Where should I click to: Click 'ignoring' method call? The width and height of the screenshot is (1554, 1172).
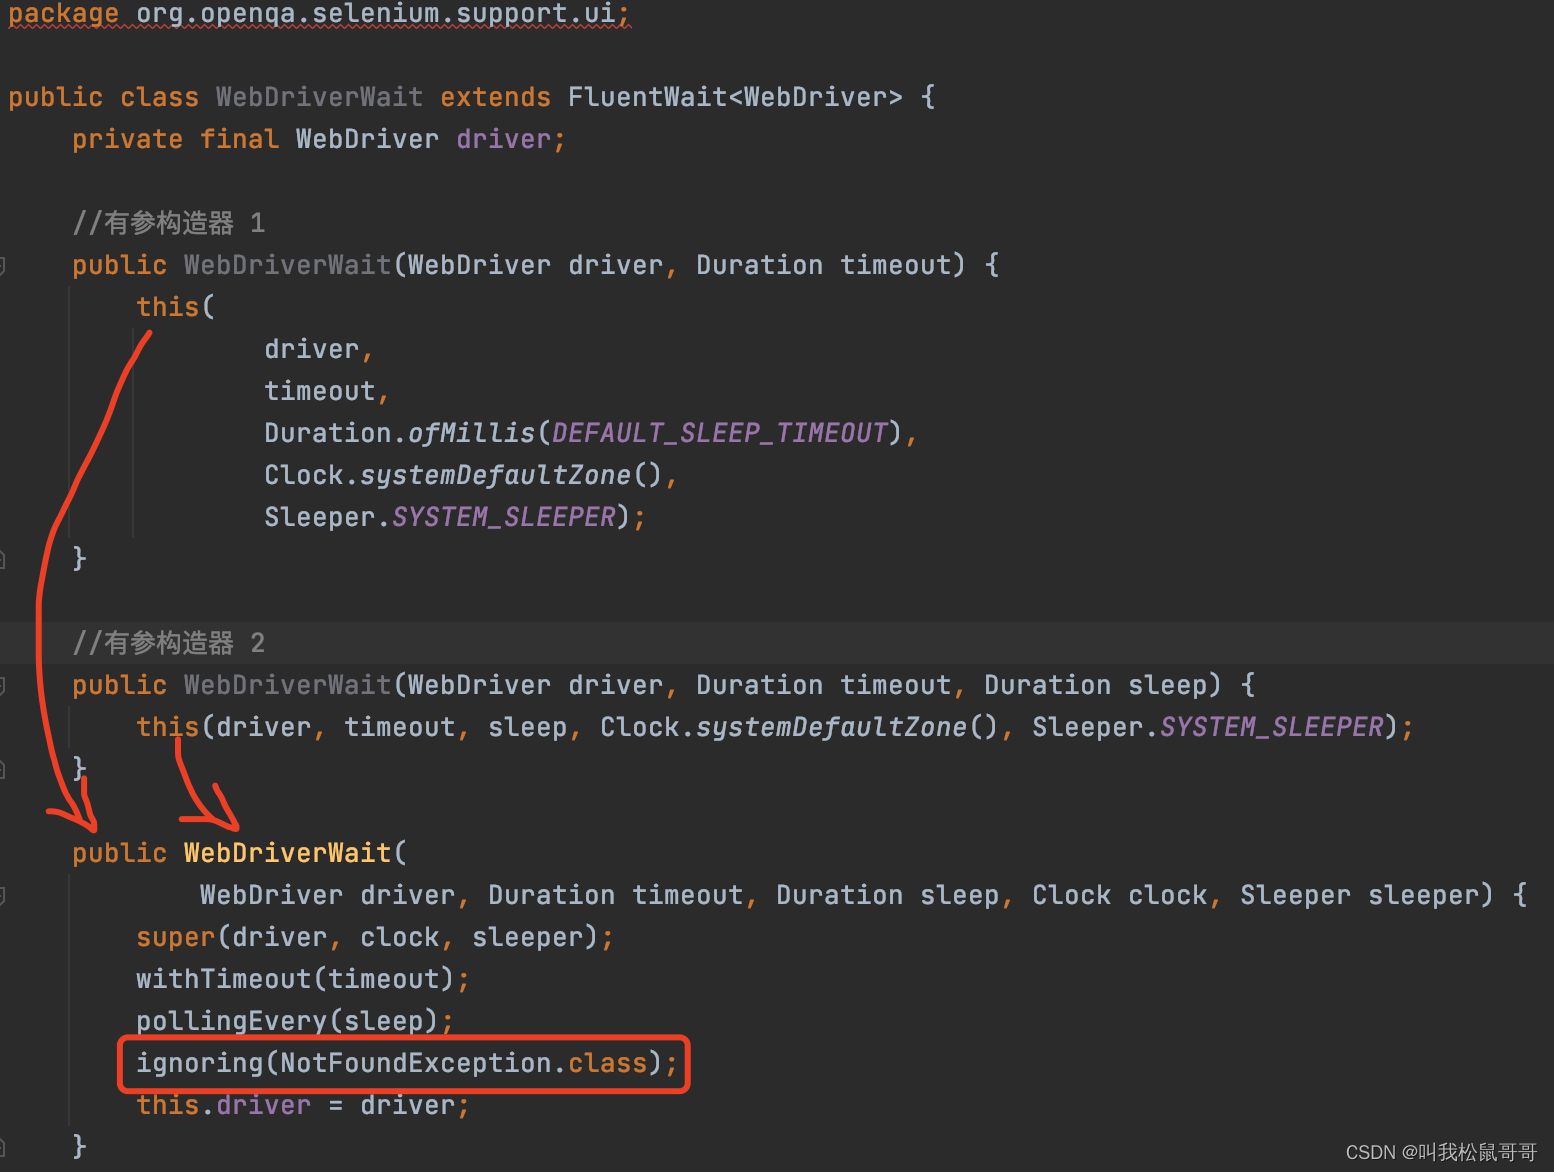tap(199, 1063)
